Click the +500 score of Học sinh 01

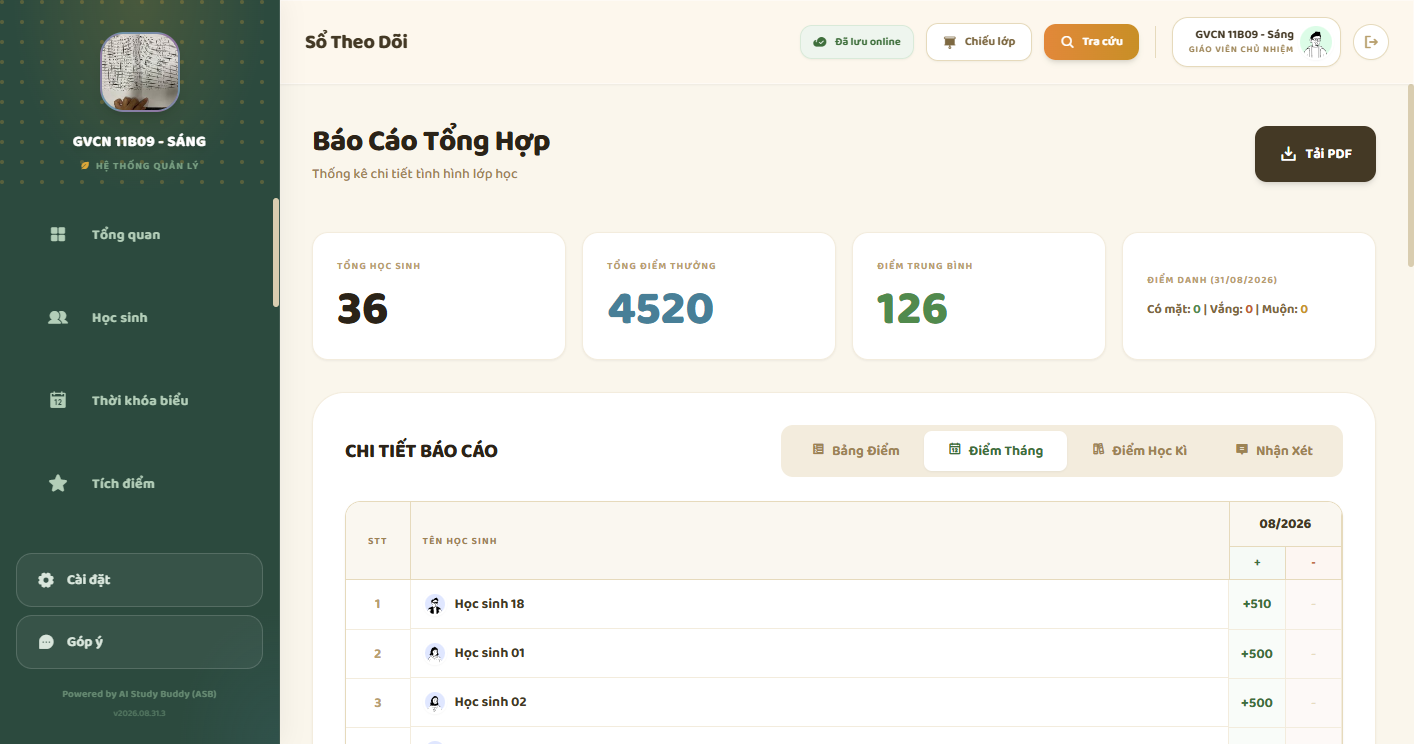click(1257, 653)
